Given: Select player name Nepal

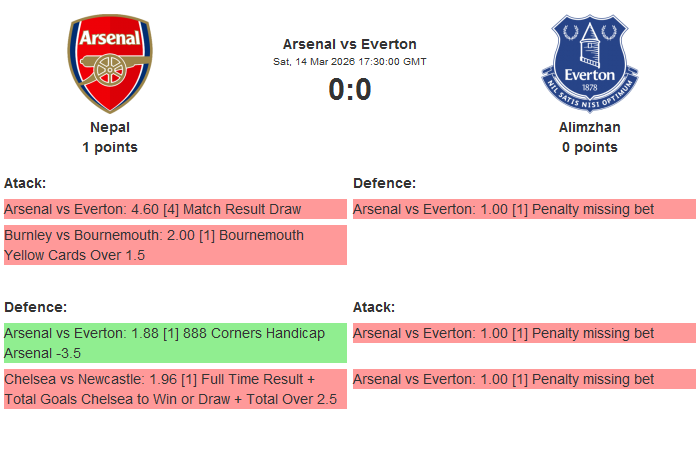Looking at the screenshot, I should [110, 127].
